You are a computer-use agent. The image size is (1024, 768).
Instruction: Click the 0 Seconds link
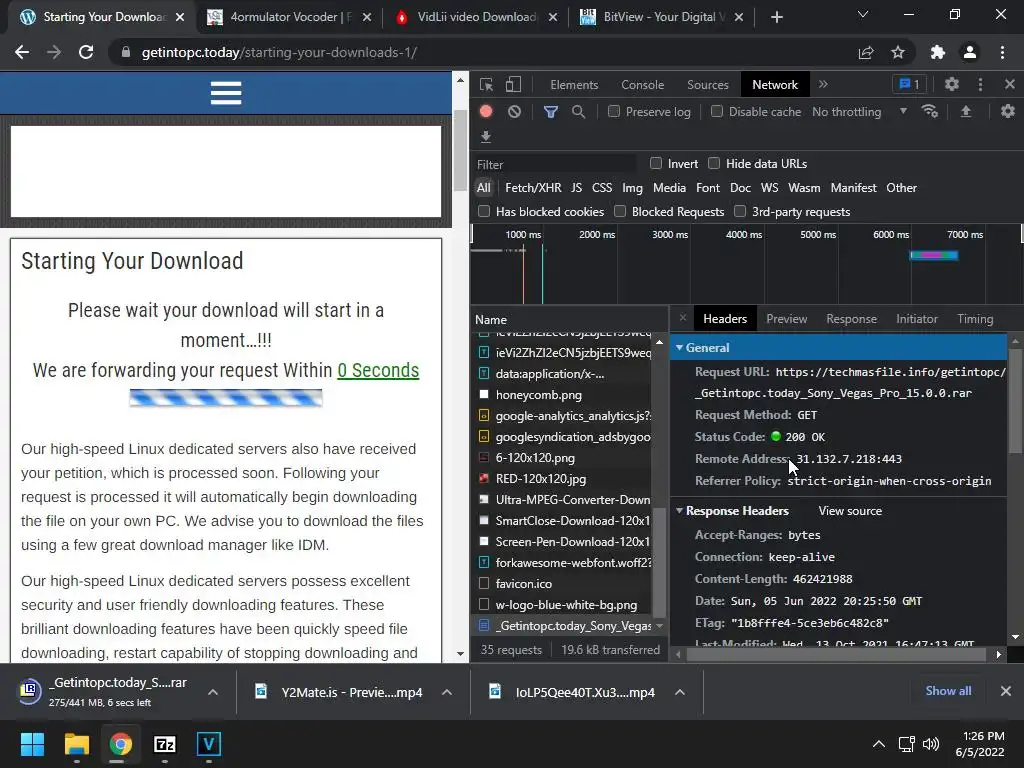pos(378,370)
